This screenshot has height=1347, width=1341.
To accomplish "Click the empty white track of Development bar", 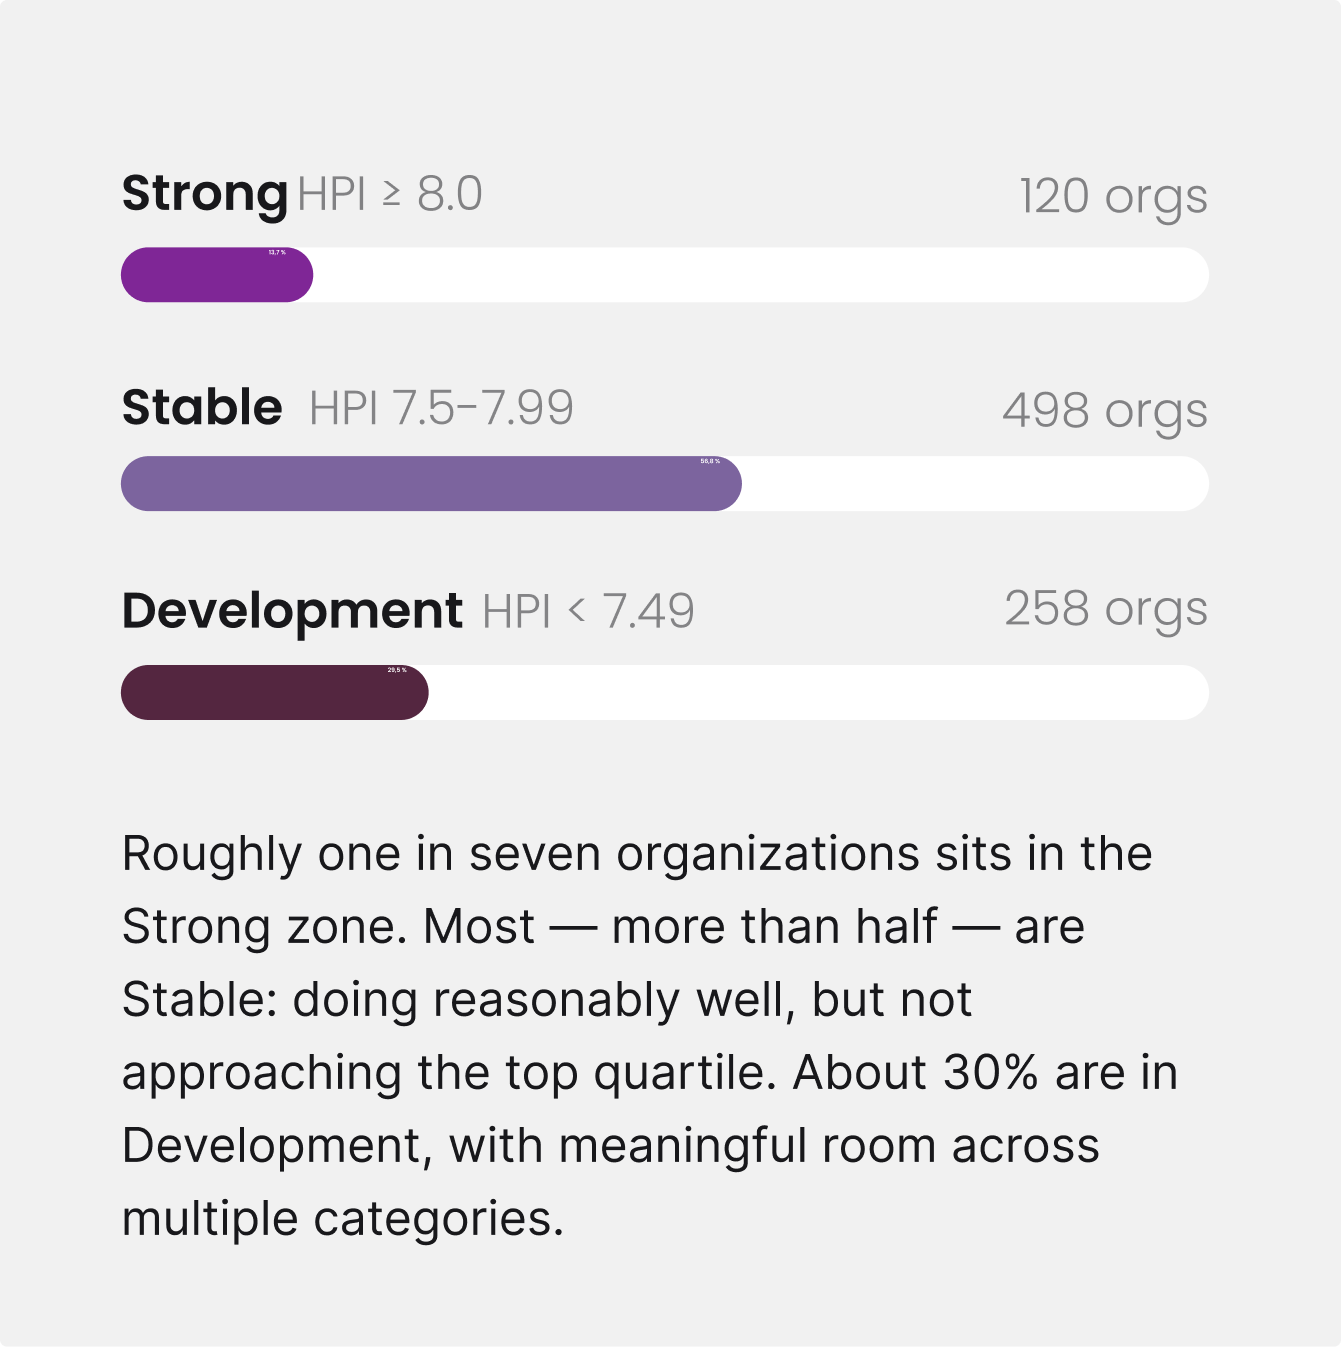I will coord(819,692).
